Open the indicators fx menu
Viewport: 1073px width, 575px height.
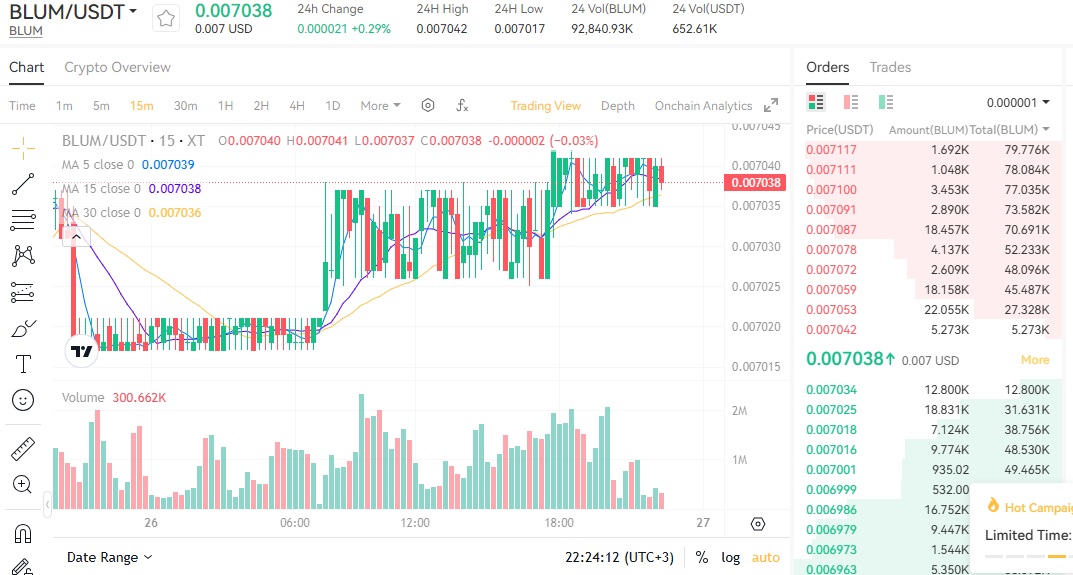point(462,105)
